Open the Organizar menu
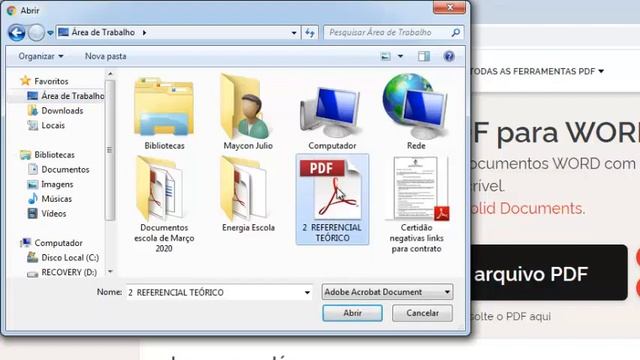Image resolution: width=640 pixels, height=360 pixels. pyautogui.click(x=41, y=56)
